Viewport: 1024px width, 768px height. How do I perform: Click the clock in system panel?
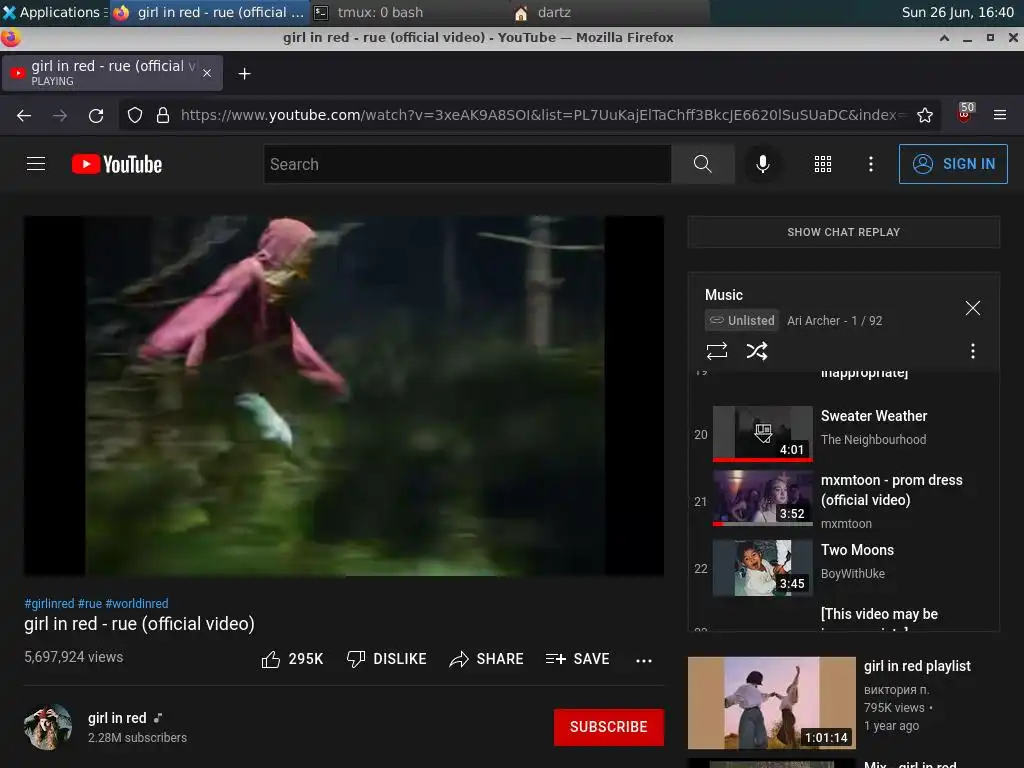pyautogui.click(x=957, y=12)
